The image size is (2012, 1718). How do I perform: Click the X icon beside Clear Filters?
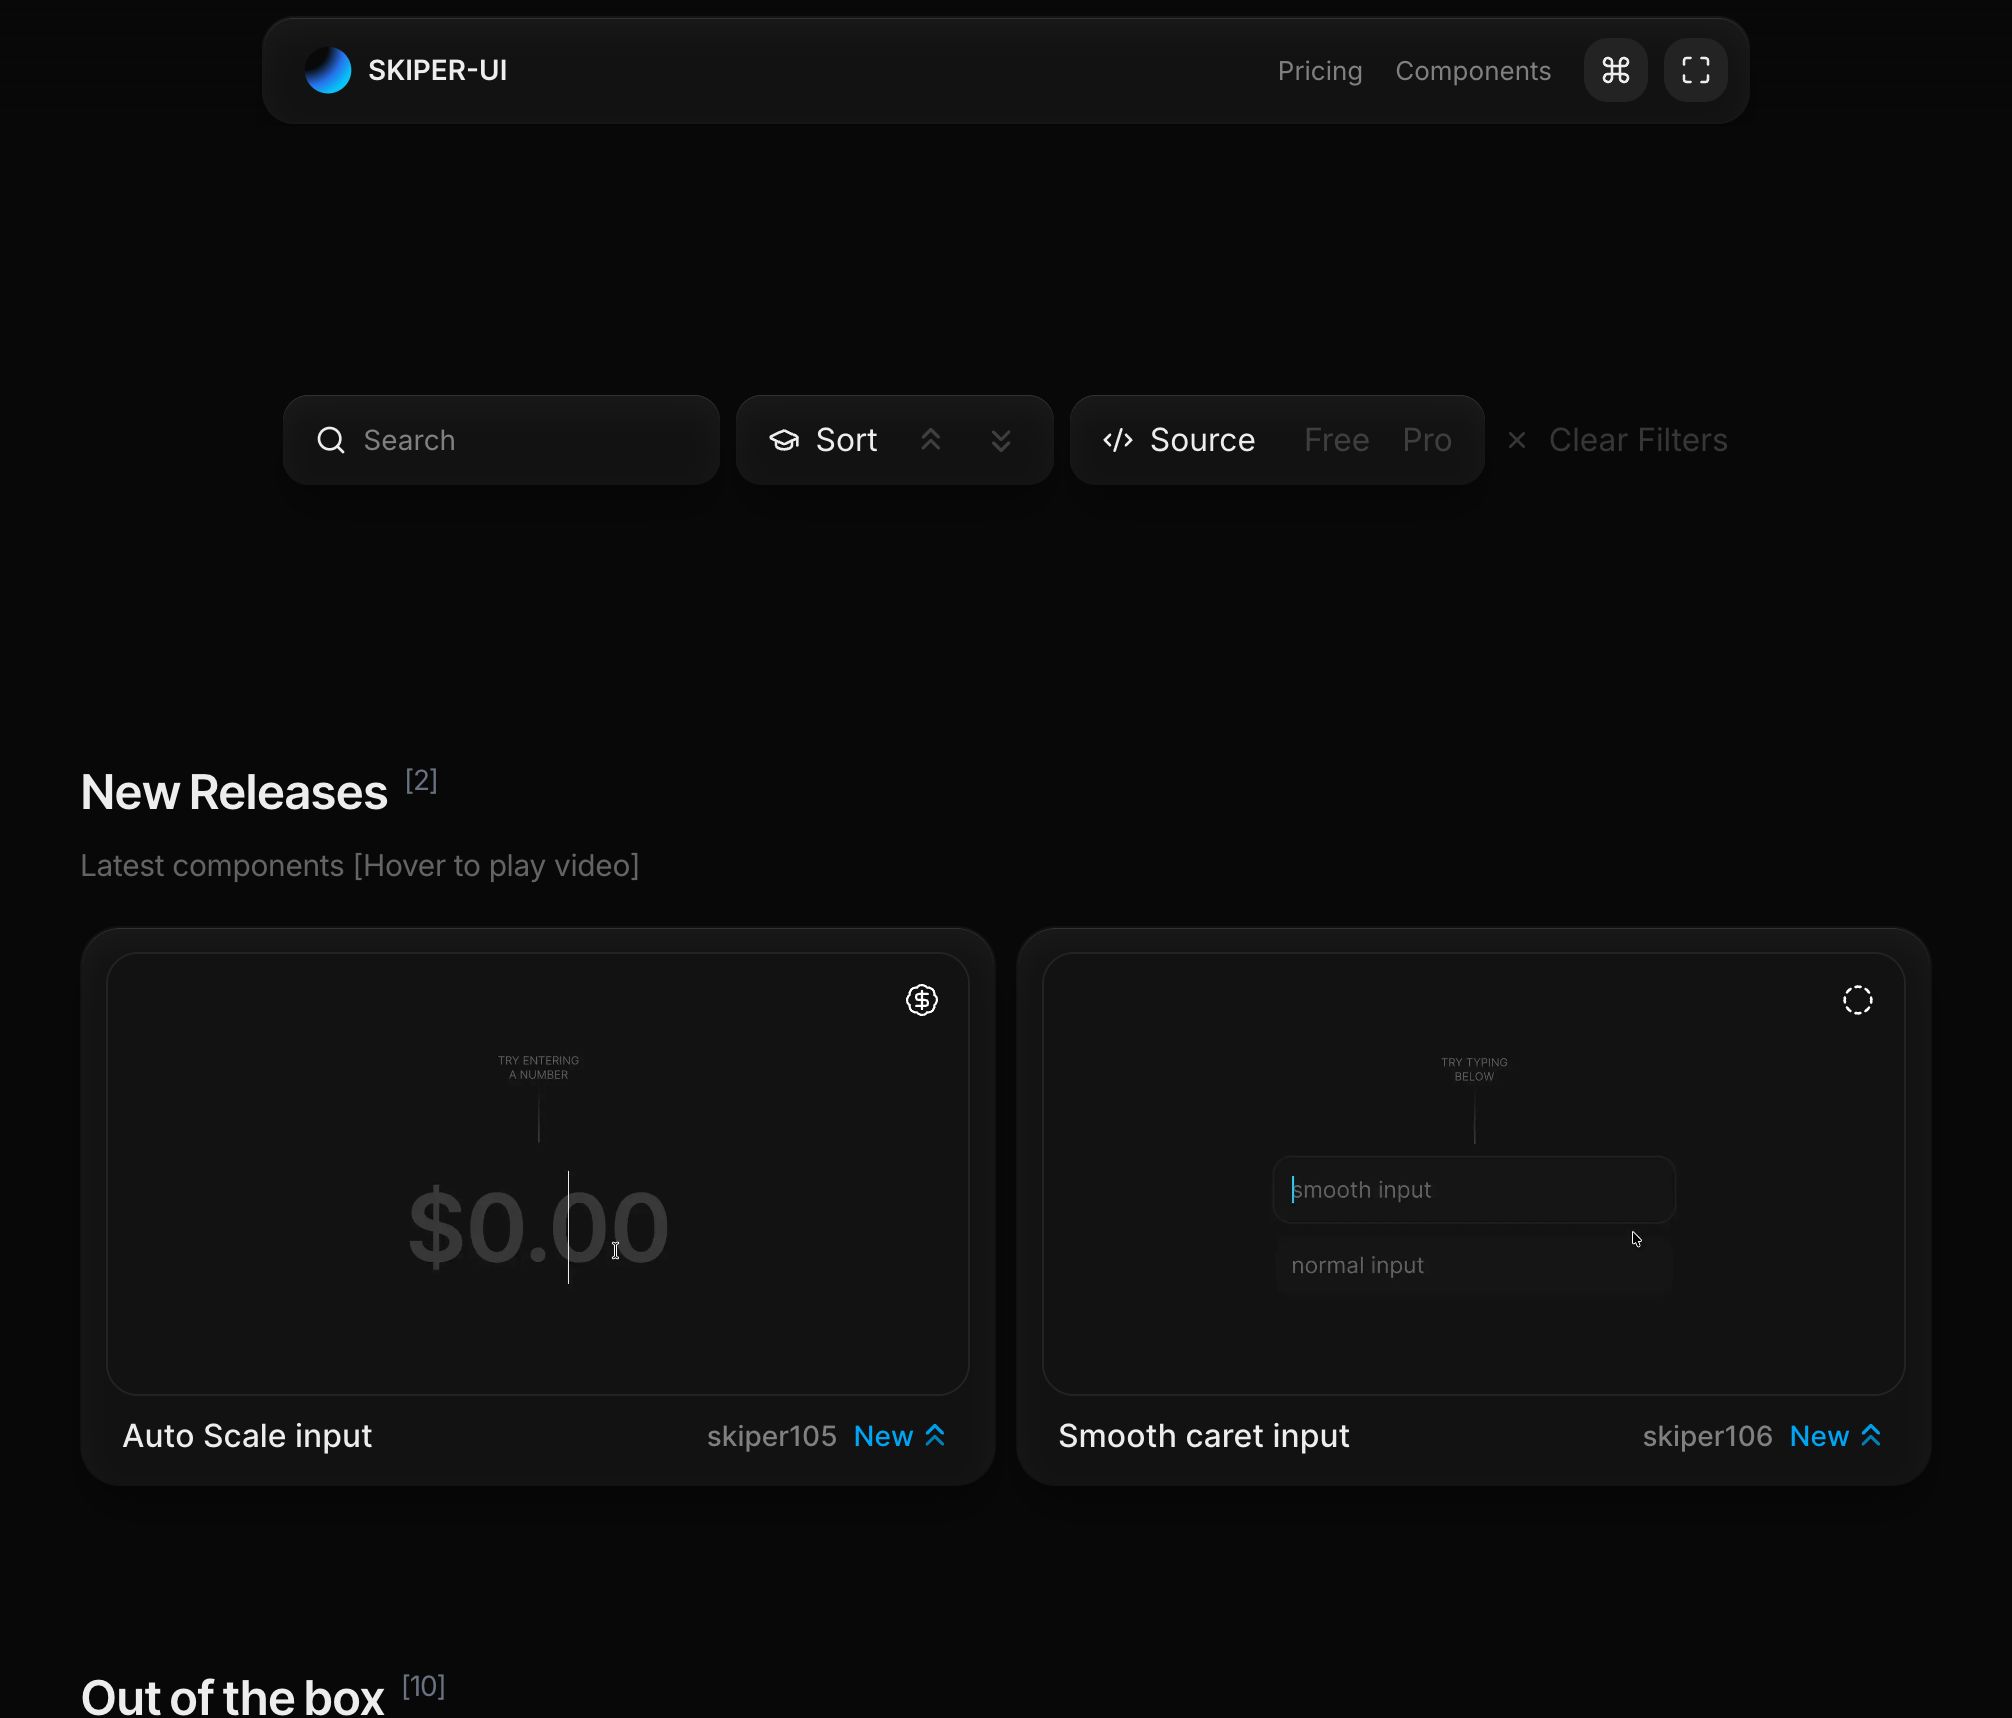(1516, 440)
